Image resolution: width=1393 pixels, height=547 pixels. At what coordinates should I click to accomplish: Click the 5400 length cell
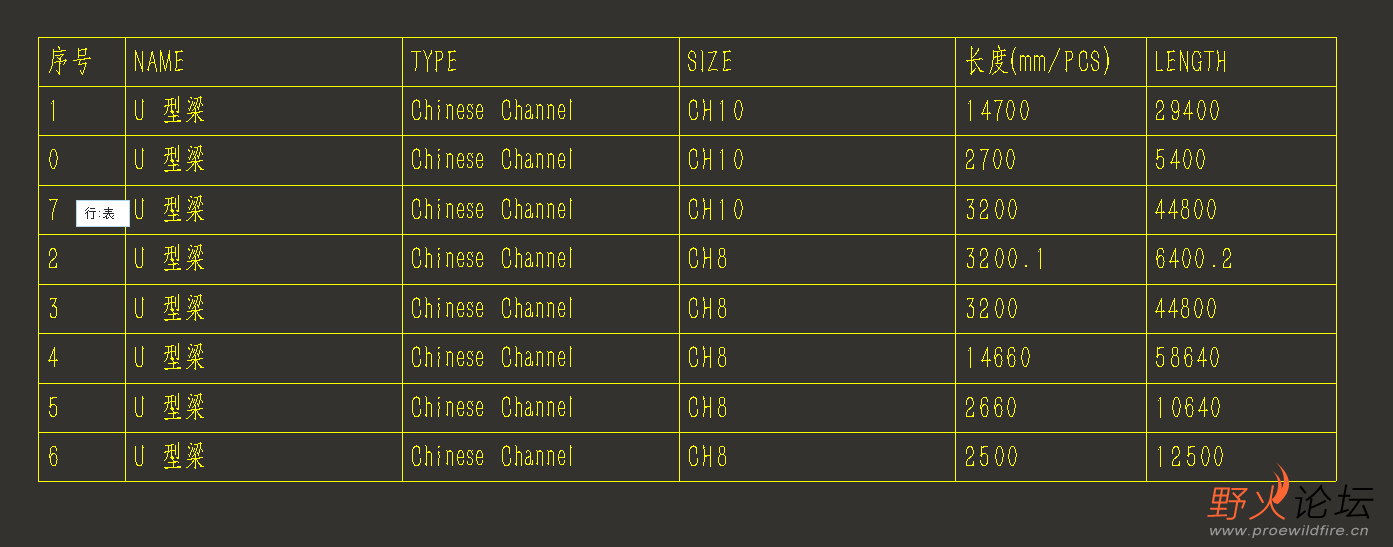coord(1242,160)
